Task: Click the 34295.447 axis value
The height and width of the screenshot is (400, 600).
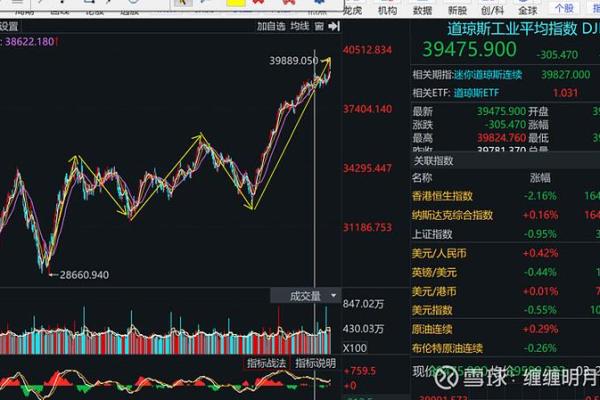Action: [x=367, y=168]
